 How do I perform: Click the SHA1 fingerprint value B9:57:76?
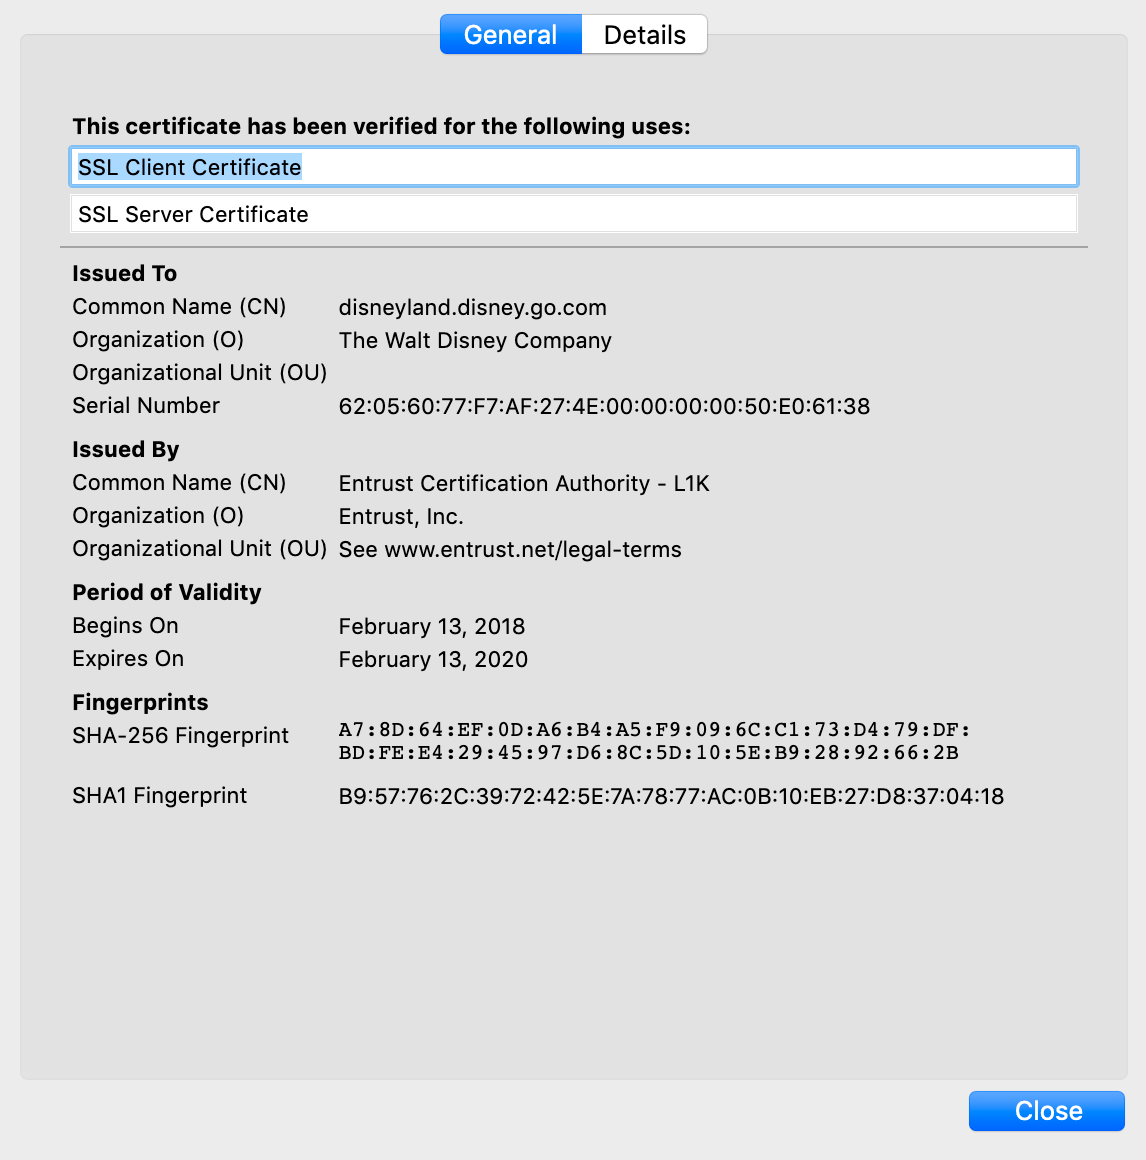(670, 796)
